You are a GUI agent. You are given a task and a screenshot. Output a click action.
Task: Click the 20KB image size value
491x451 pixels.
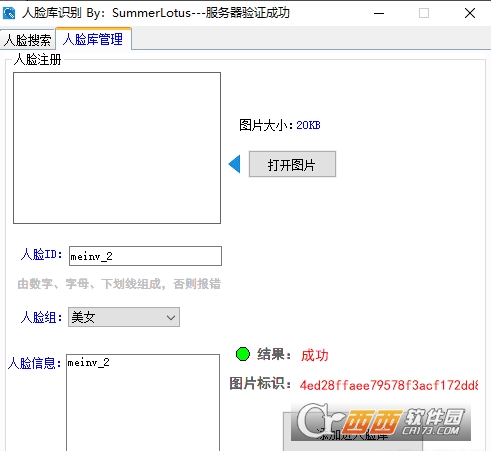point(308,125)
